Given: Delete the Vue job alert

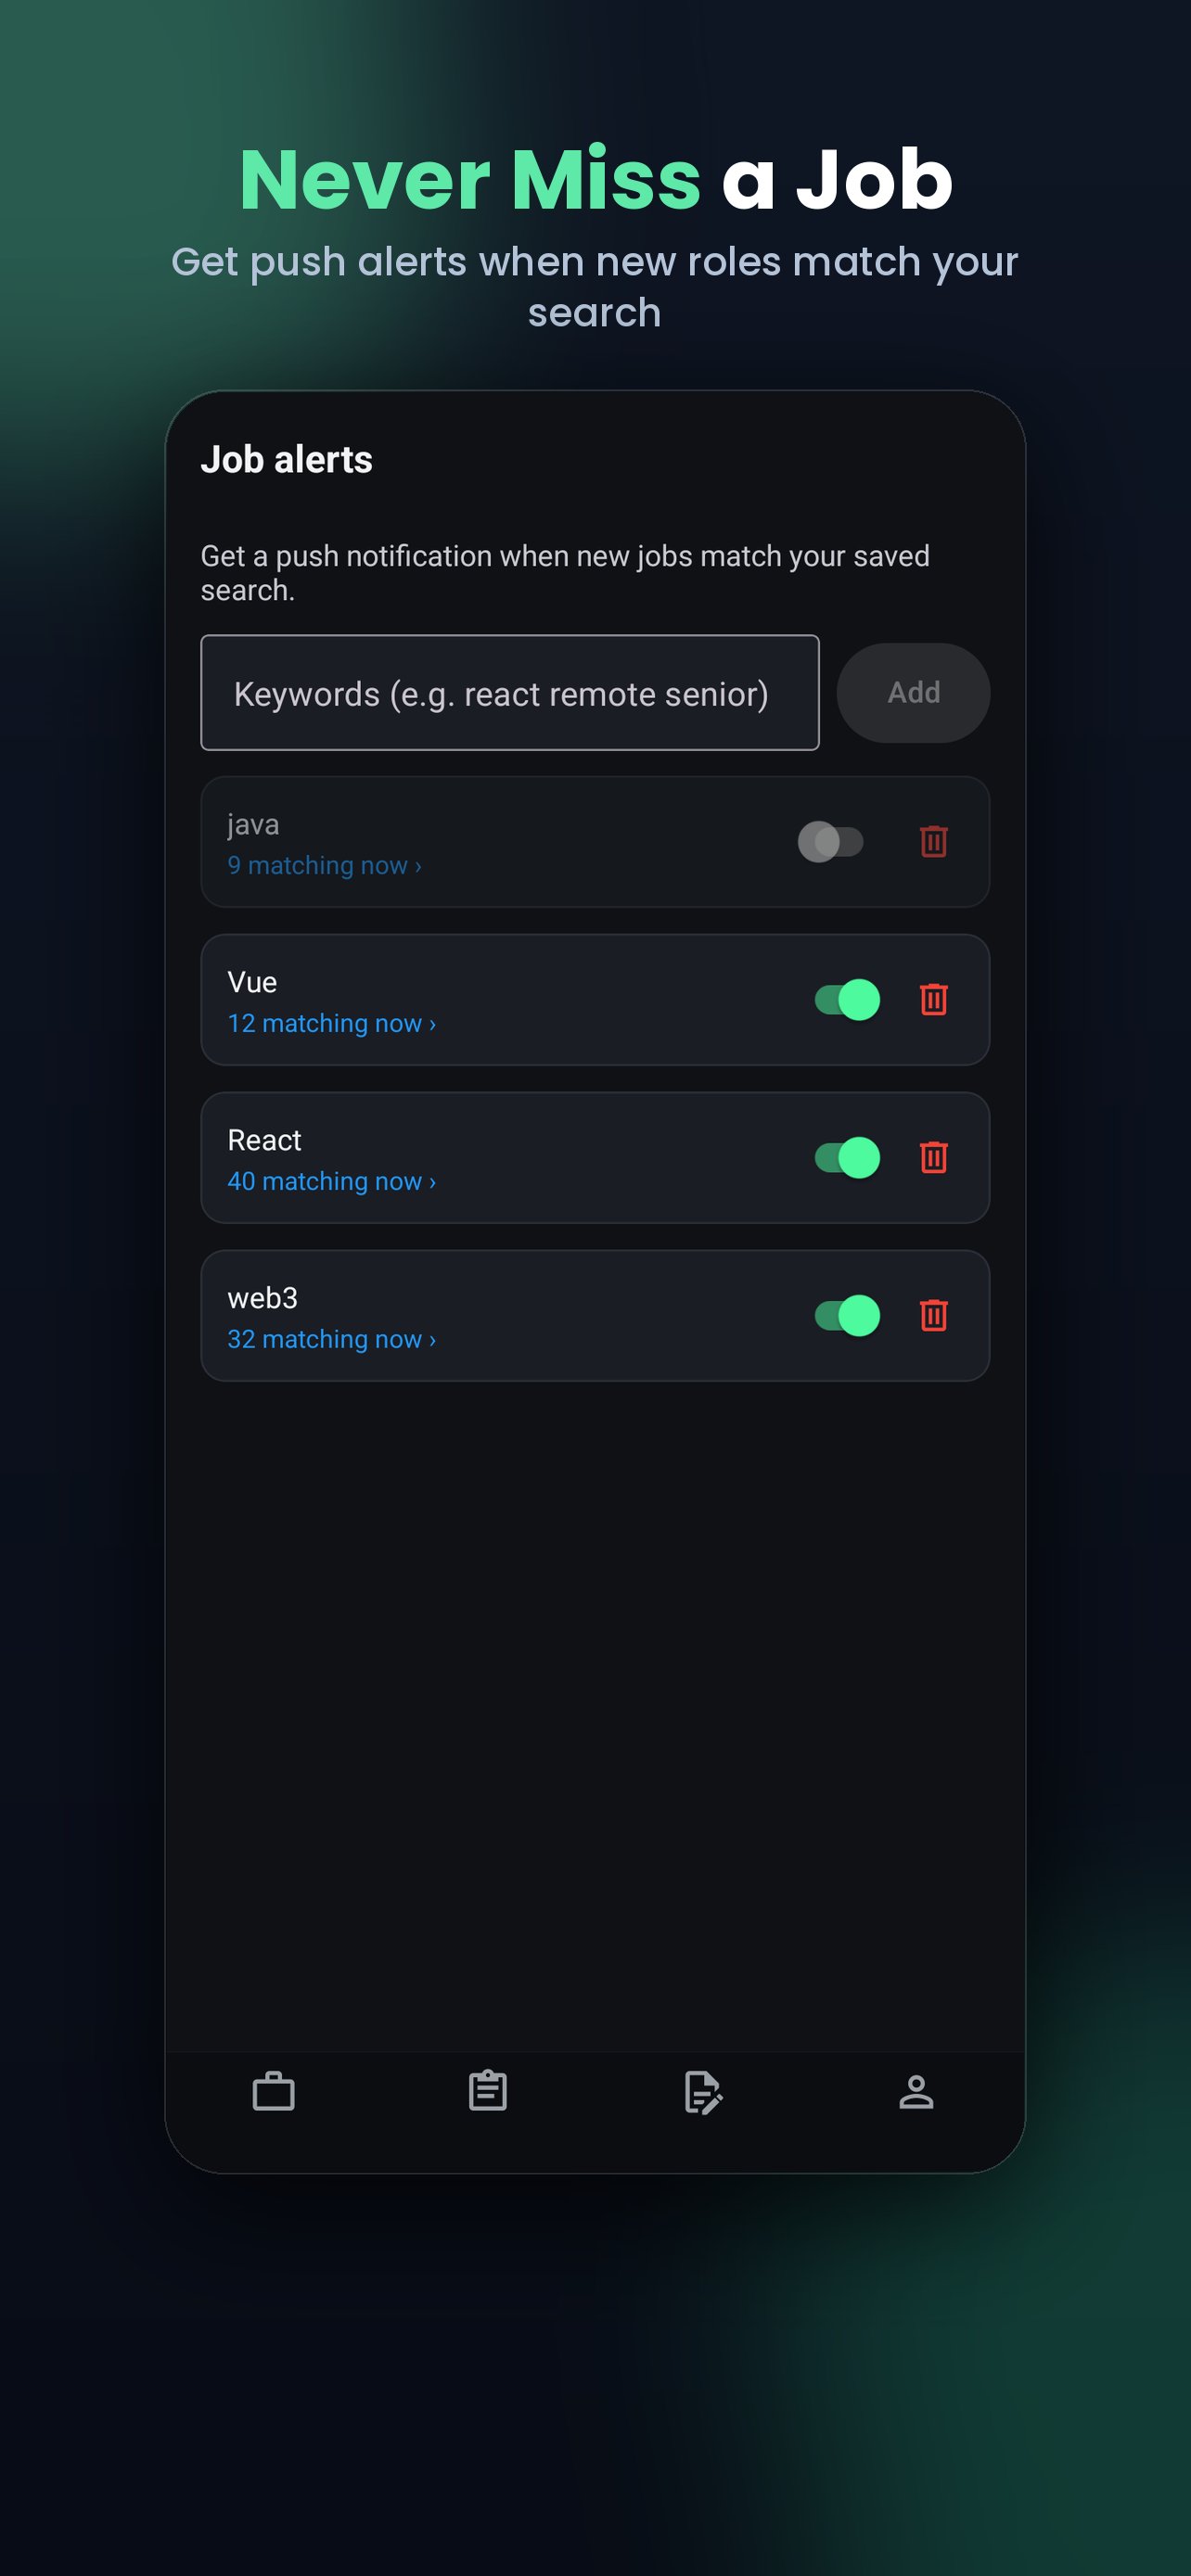Looking at the screenshot, I should [x=933, y=999].
